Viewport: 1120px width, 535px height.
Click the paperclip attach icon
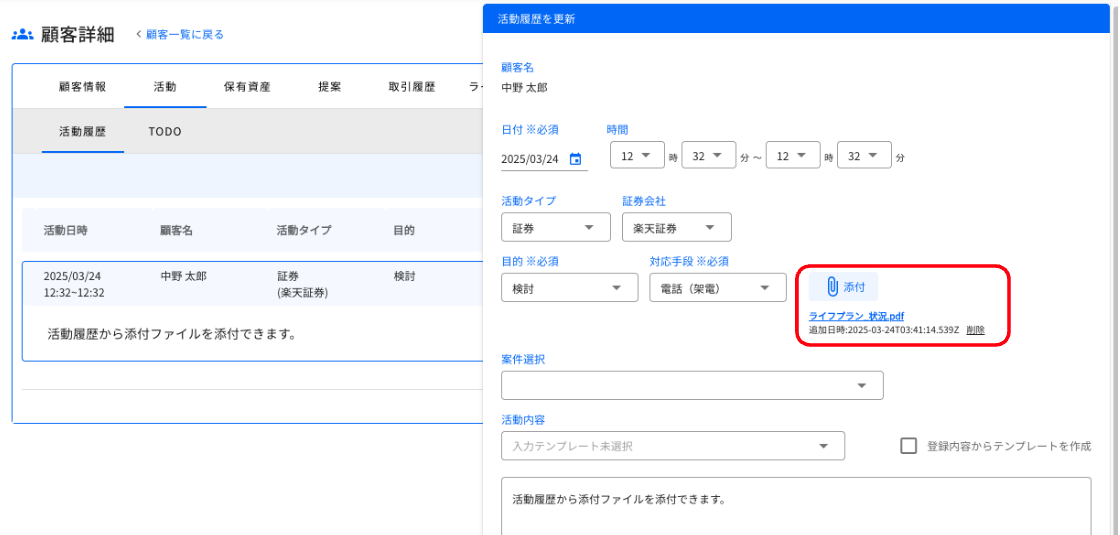coord(832,286)
